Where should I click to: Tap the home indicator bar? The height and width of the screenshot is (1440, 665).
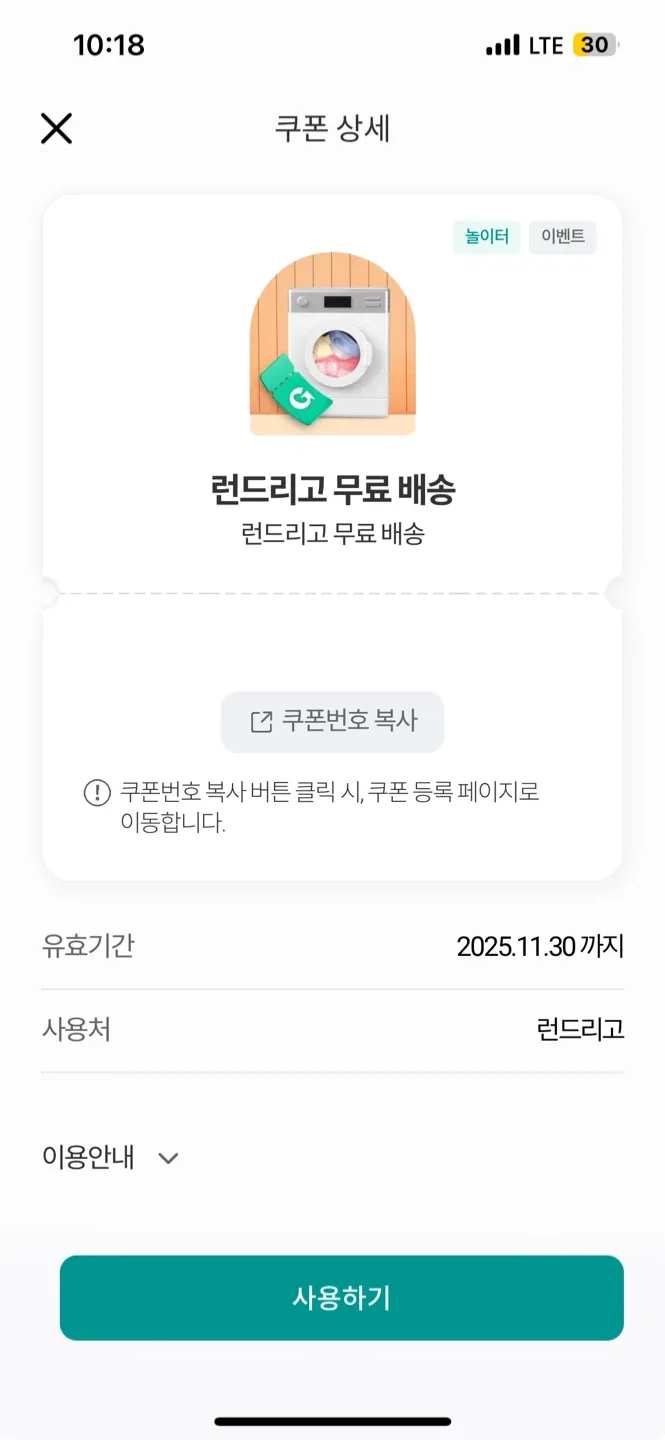pos(332,1421)
